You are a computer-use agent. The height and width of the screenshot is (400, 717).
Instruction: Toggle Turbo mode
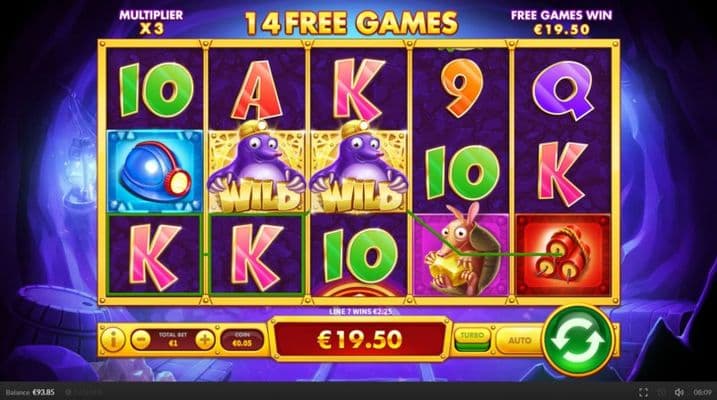coord(472,340)
